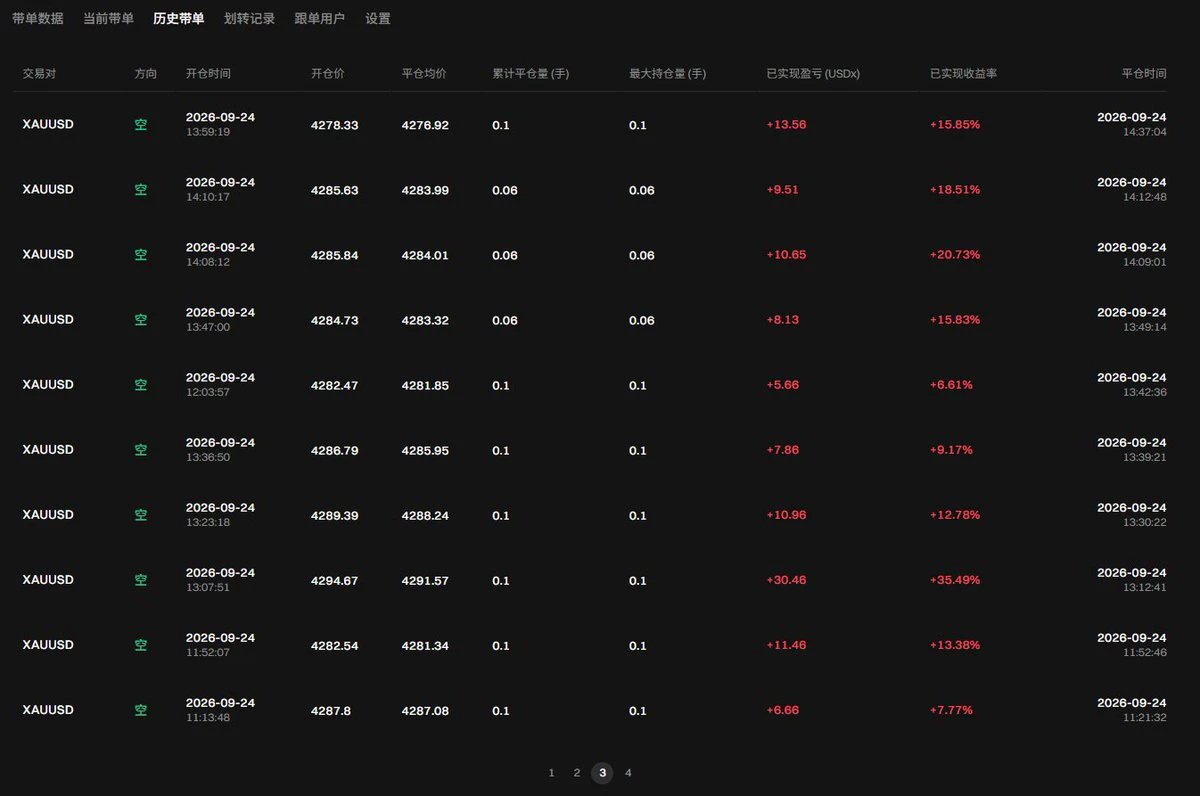
Task: Click the 开仓时间 column header
Action: click(x=208, y=74)
